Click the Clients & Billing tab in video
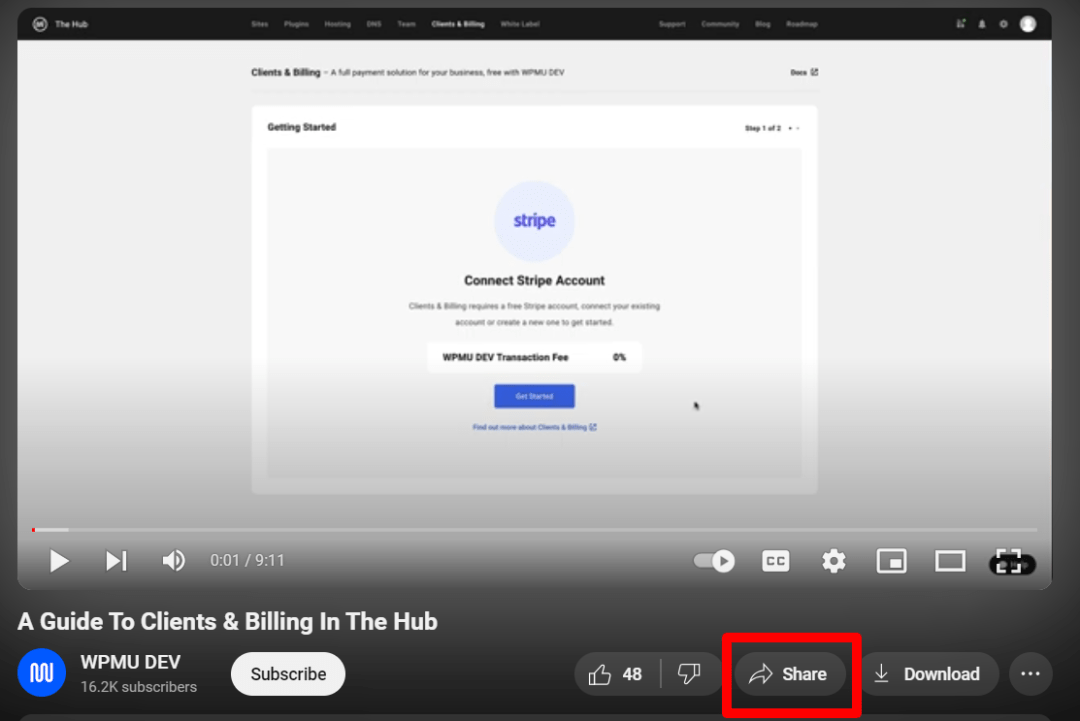The image size is (1080, 721). click(457, 24)
